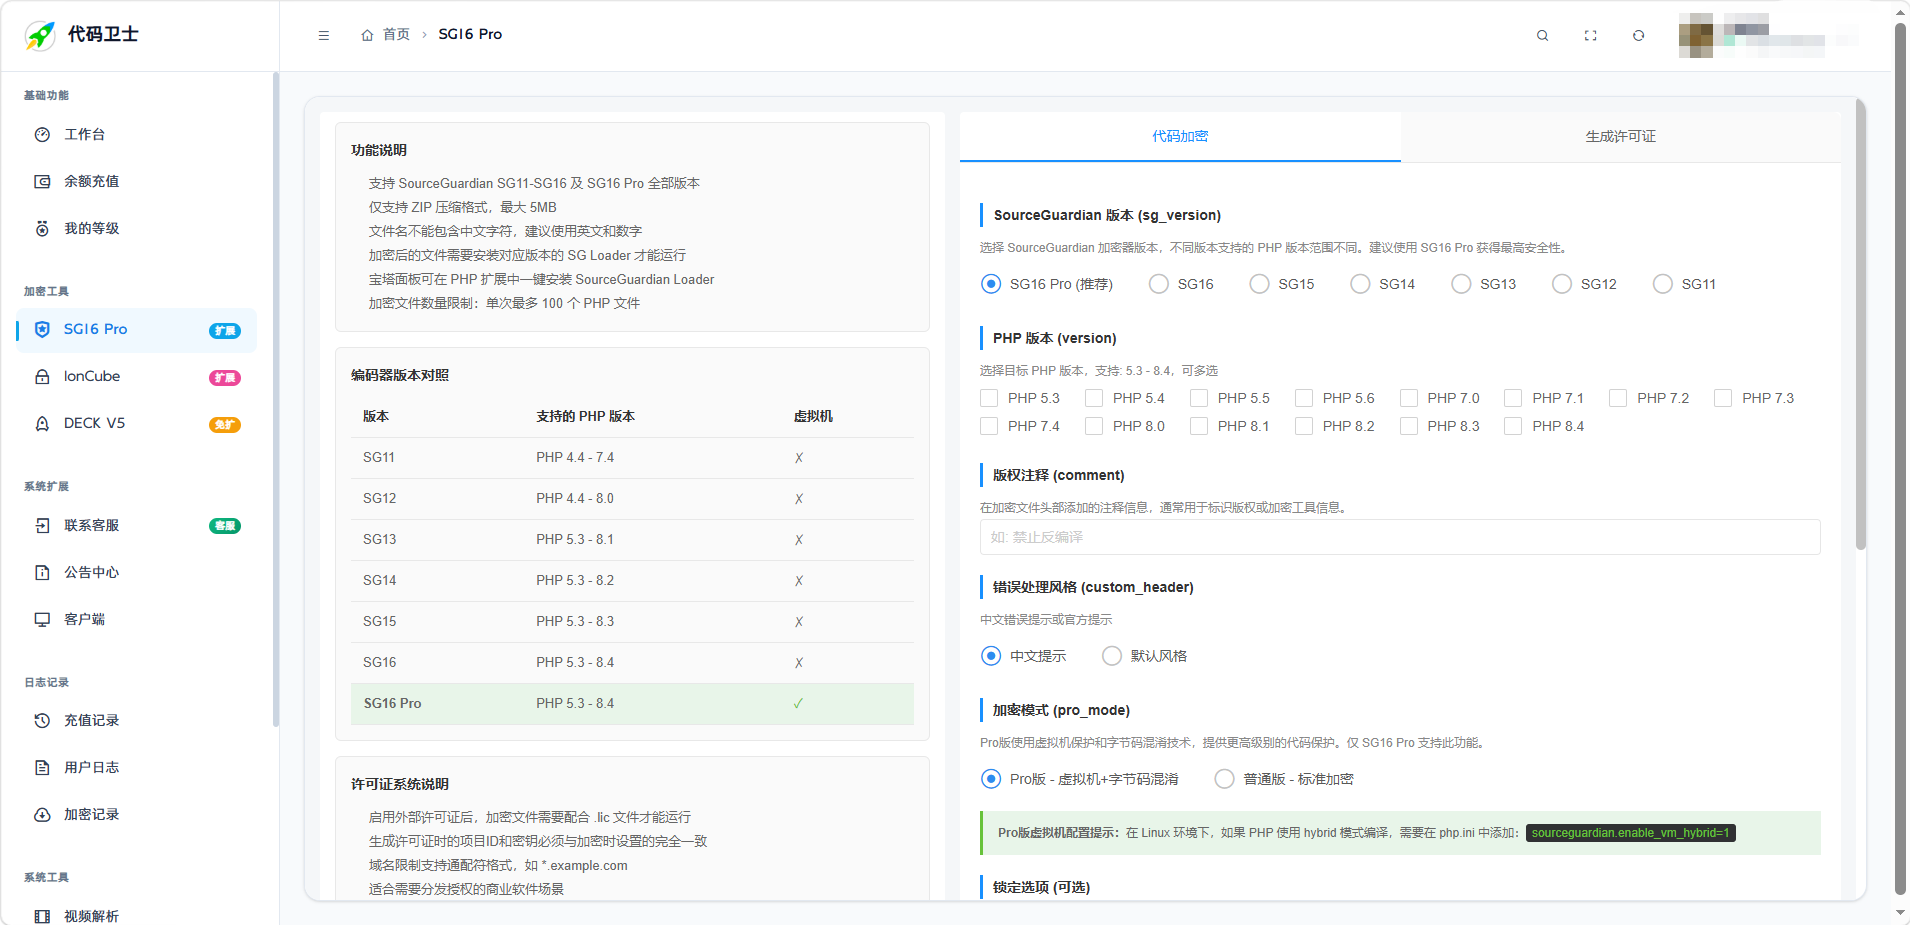
Task: Open user avatar in top right
Action: point(1696,35)
